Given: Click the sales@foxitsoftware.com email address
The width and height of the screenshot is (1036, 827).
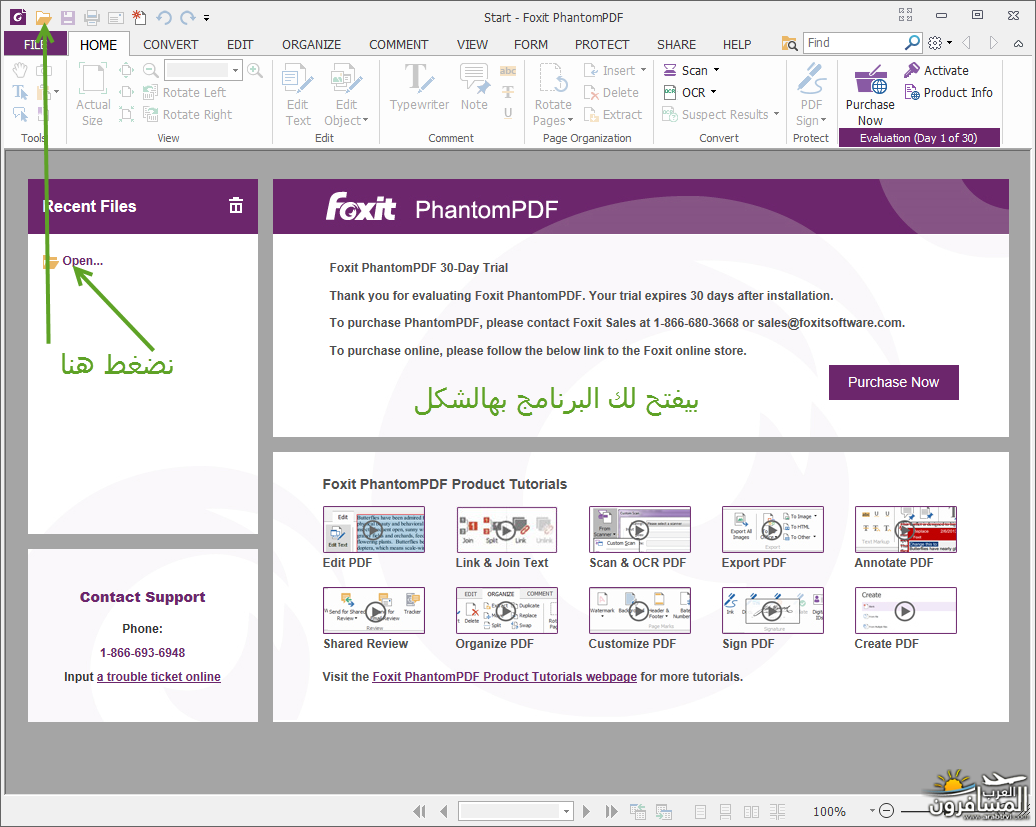Looking at the screenshot, I should point(830,323).
